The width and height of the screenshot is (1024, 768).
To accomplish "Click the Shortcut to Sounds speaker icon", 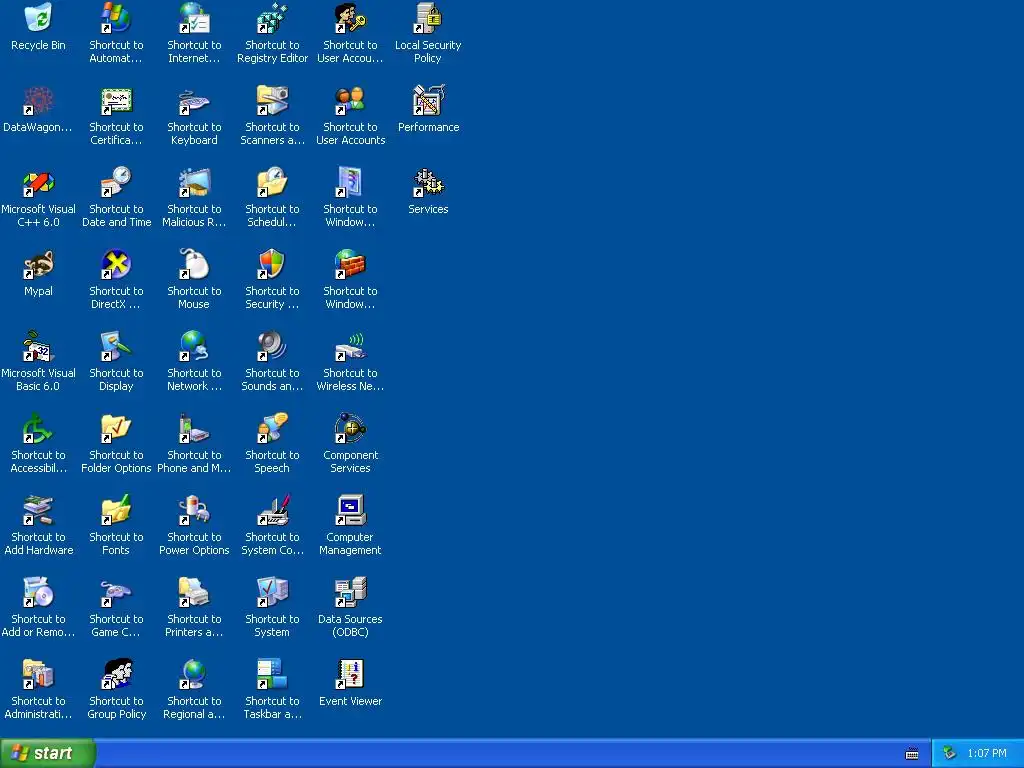I will point(272,346).
